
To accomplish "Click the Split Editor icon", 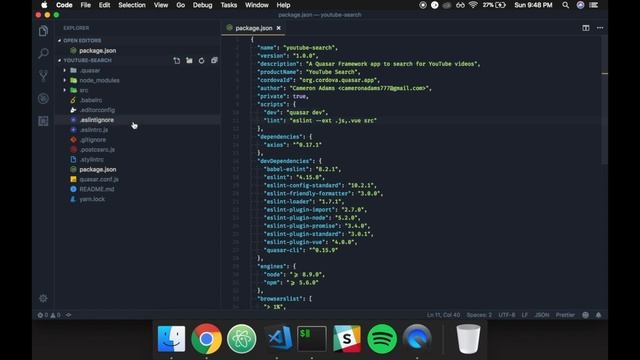I will pyautogui.click(x=586, y=28).
